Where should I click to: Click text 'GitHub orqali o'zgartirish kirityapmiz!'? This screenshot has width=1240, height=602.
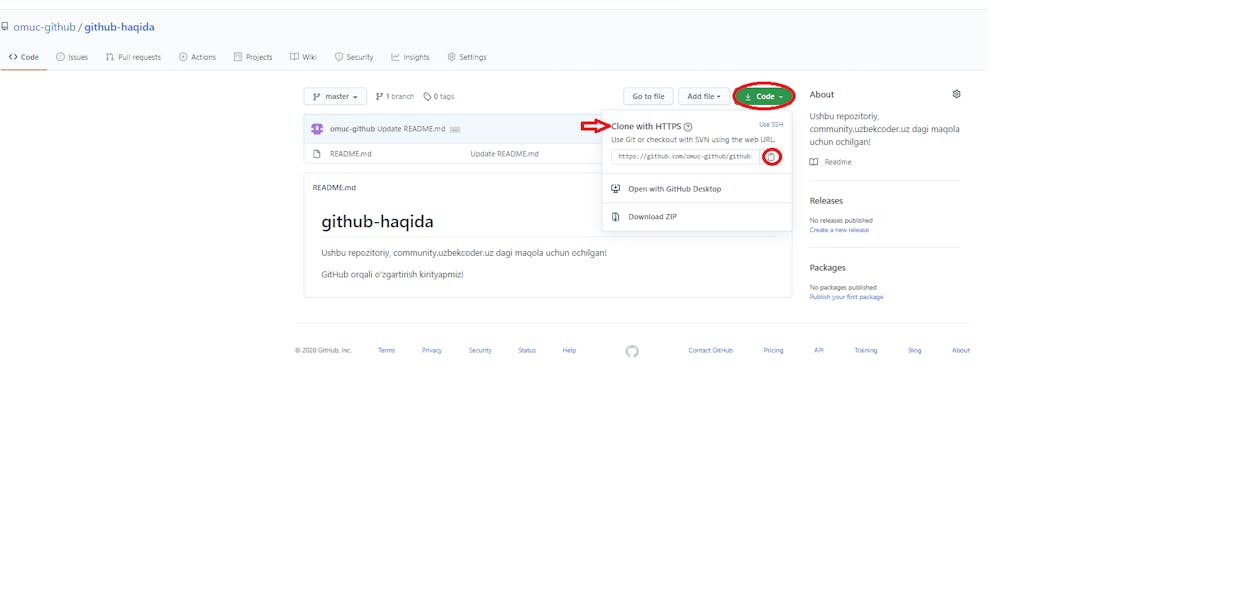[x=392, y=274]
